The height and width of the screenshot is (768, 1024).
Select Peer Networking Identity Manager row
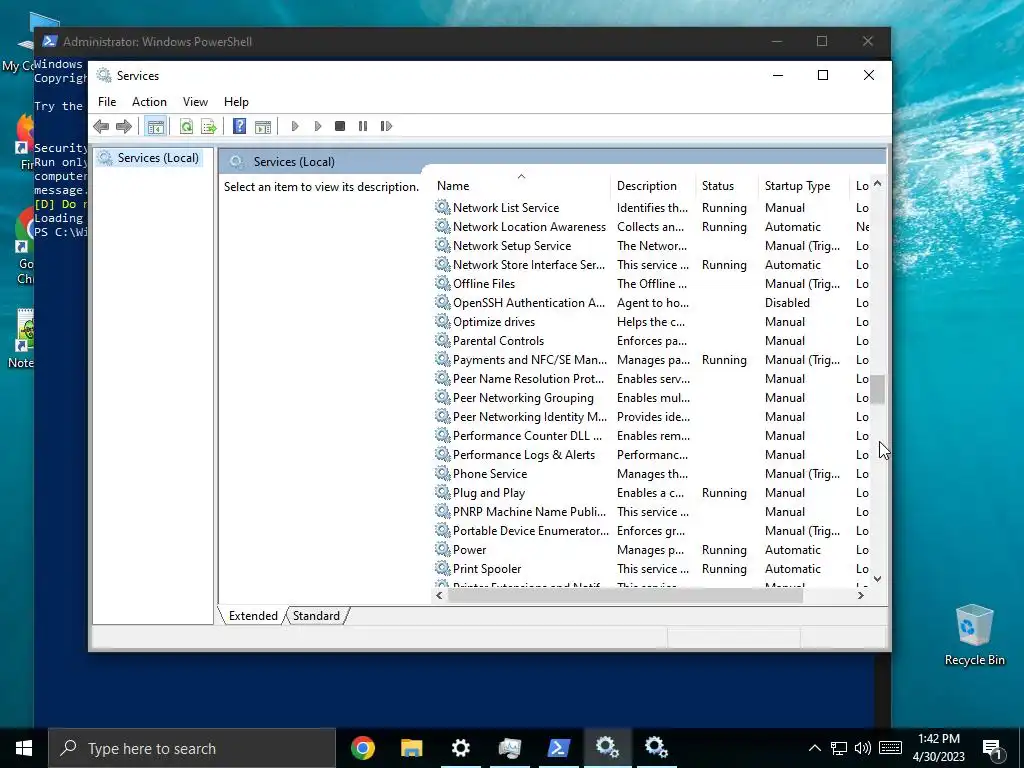[x=651, y=416]
